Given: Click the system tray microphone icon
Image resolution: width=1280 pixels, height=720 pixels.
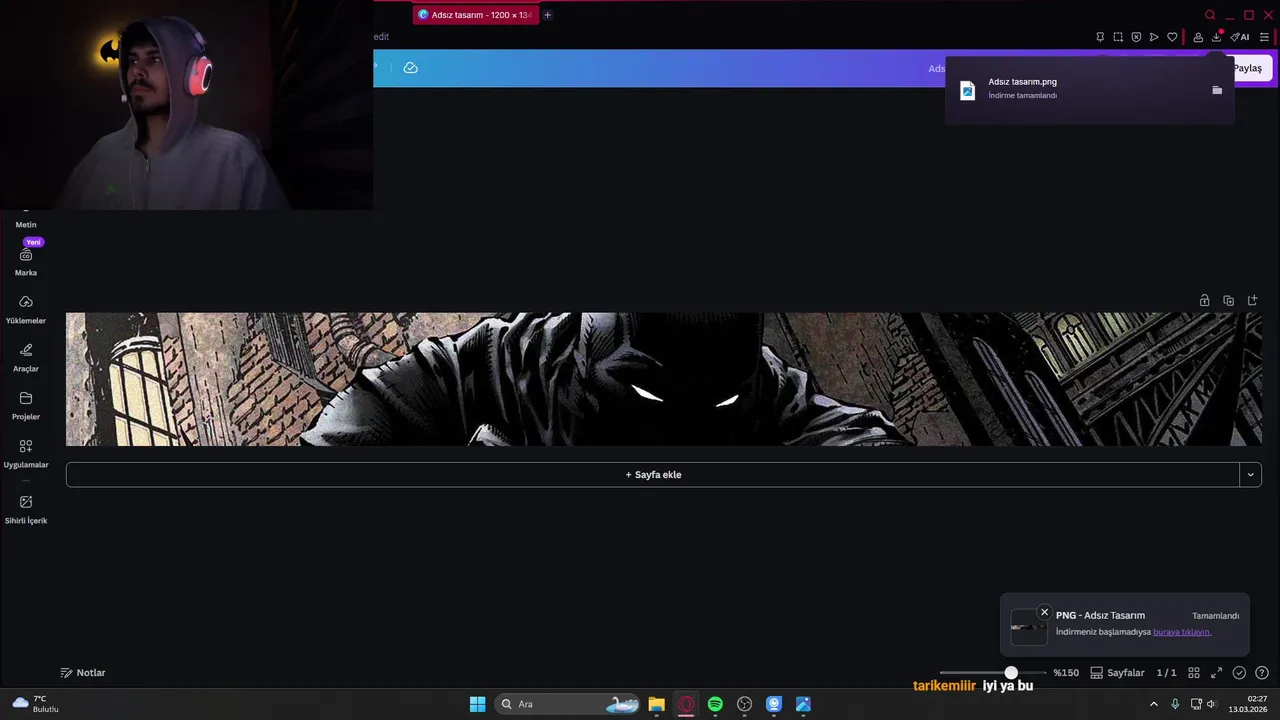Looking at the screenshot, I should tap(1175, 704).
